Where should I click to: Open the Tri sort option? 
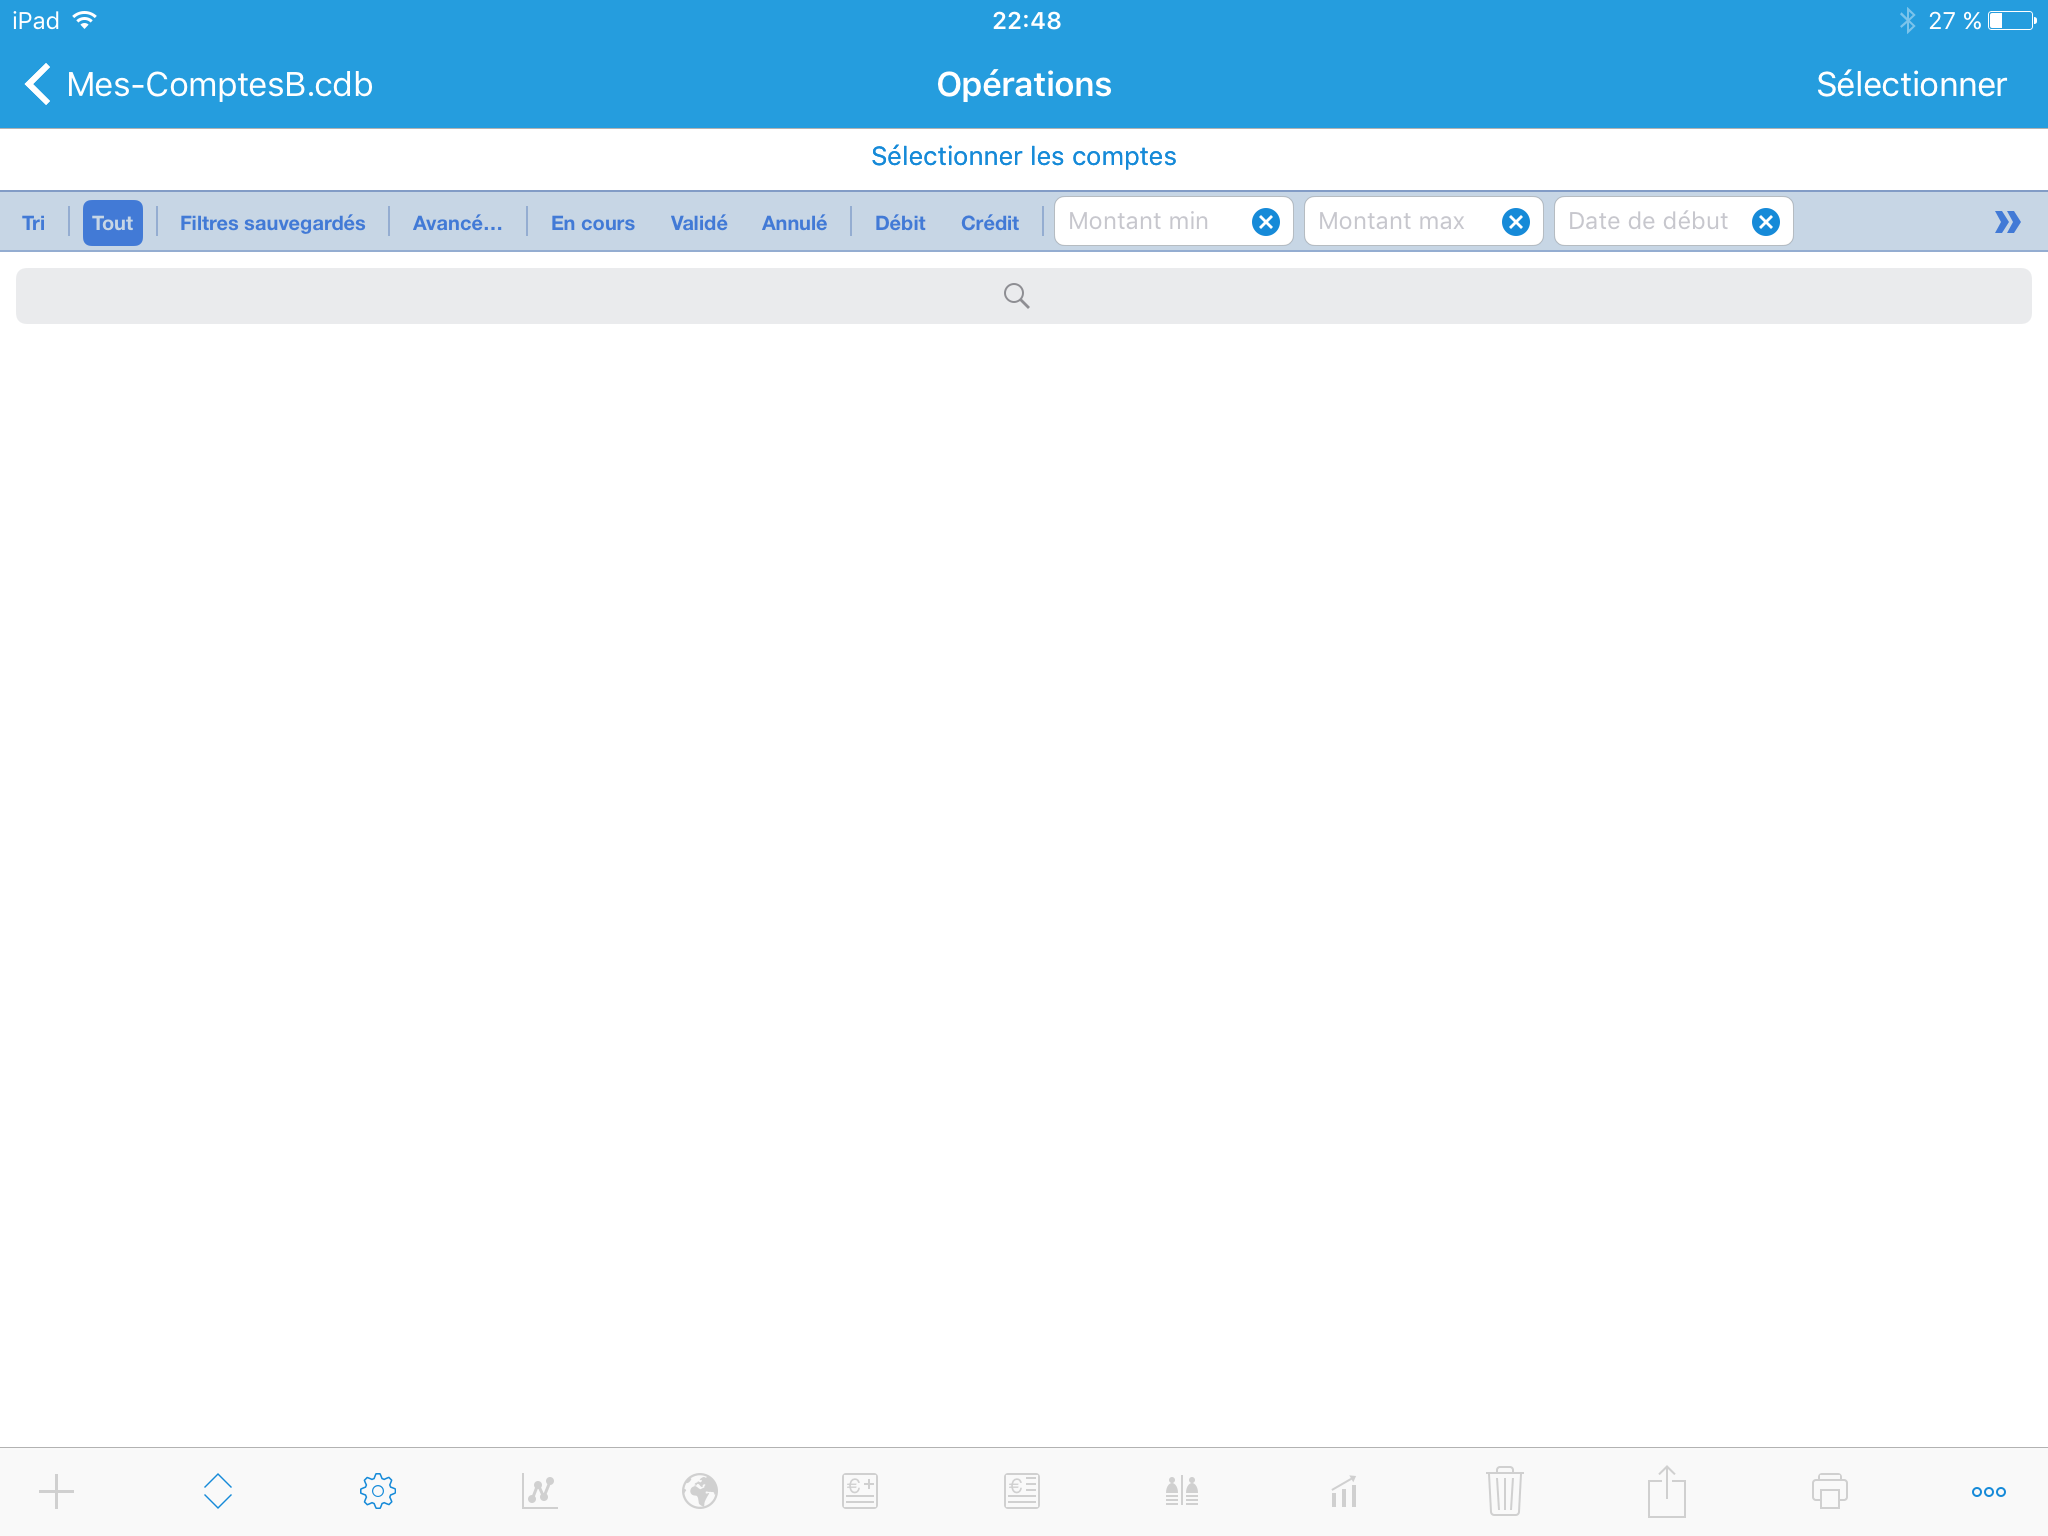point(33,222)
